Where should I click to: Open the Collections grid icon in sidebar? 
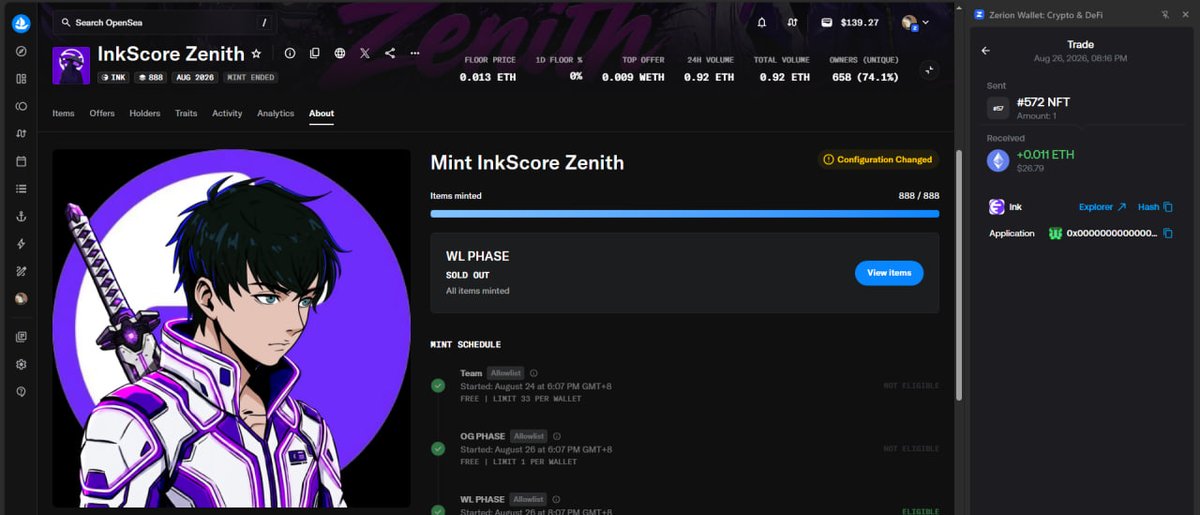(x=21, y=78)
